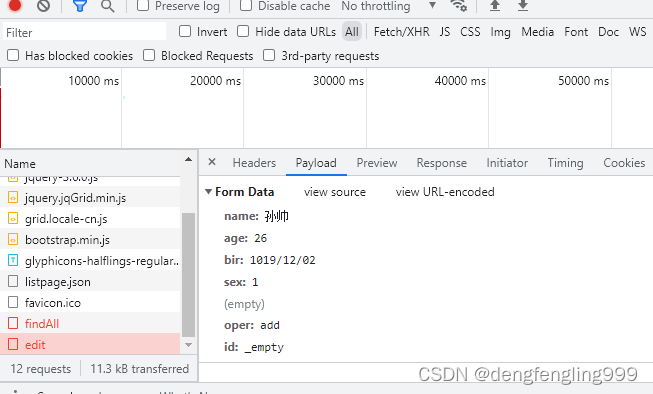Check the Invert filter option
The height and width of the screenshot is (394, 653).
pos(185,31)
